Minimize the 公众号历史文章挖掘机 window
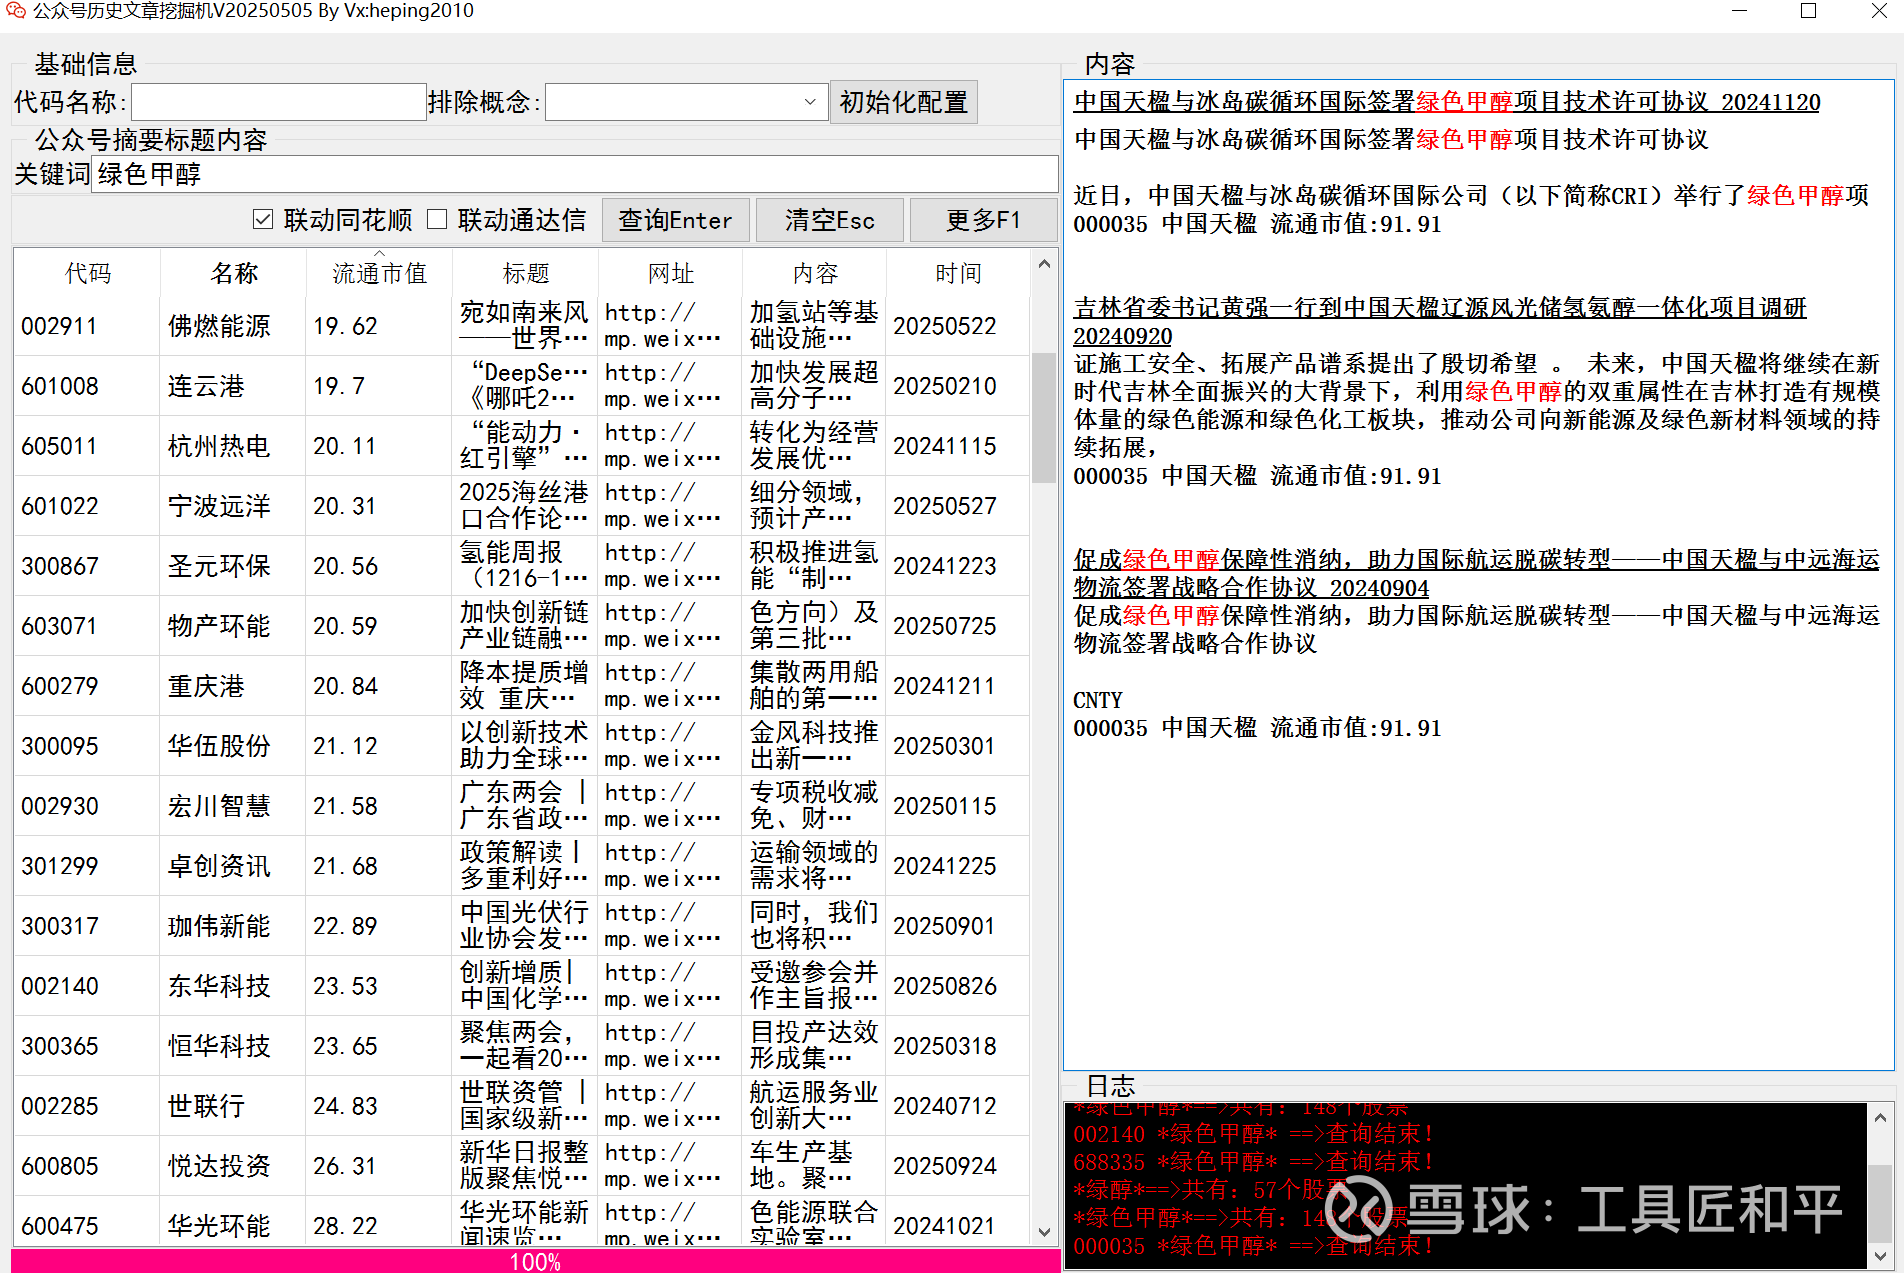This screenshot has width=1904, height=1273. (x=1740, y=11)
